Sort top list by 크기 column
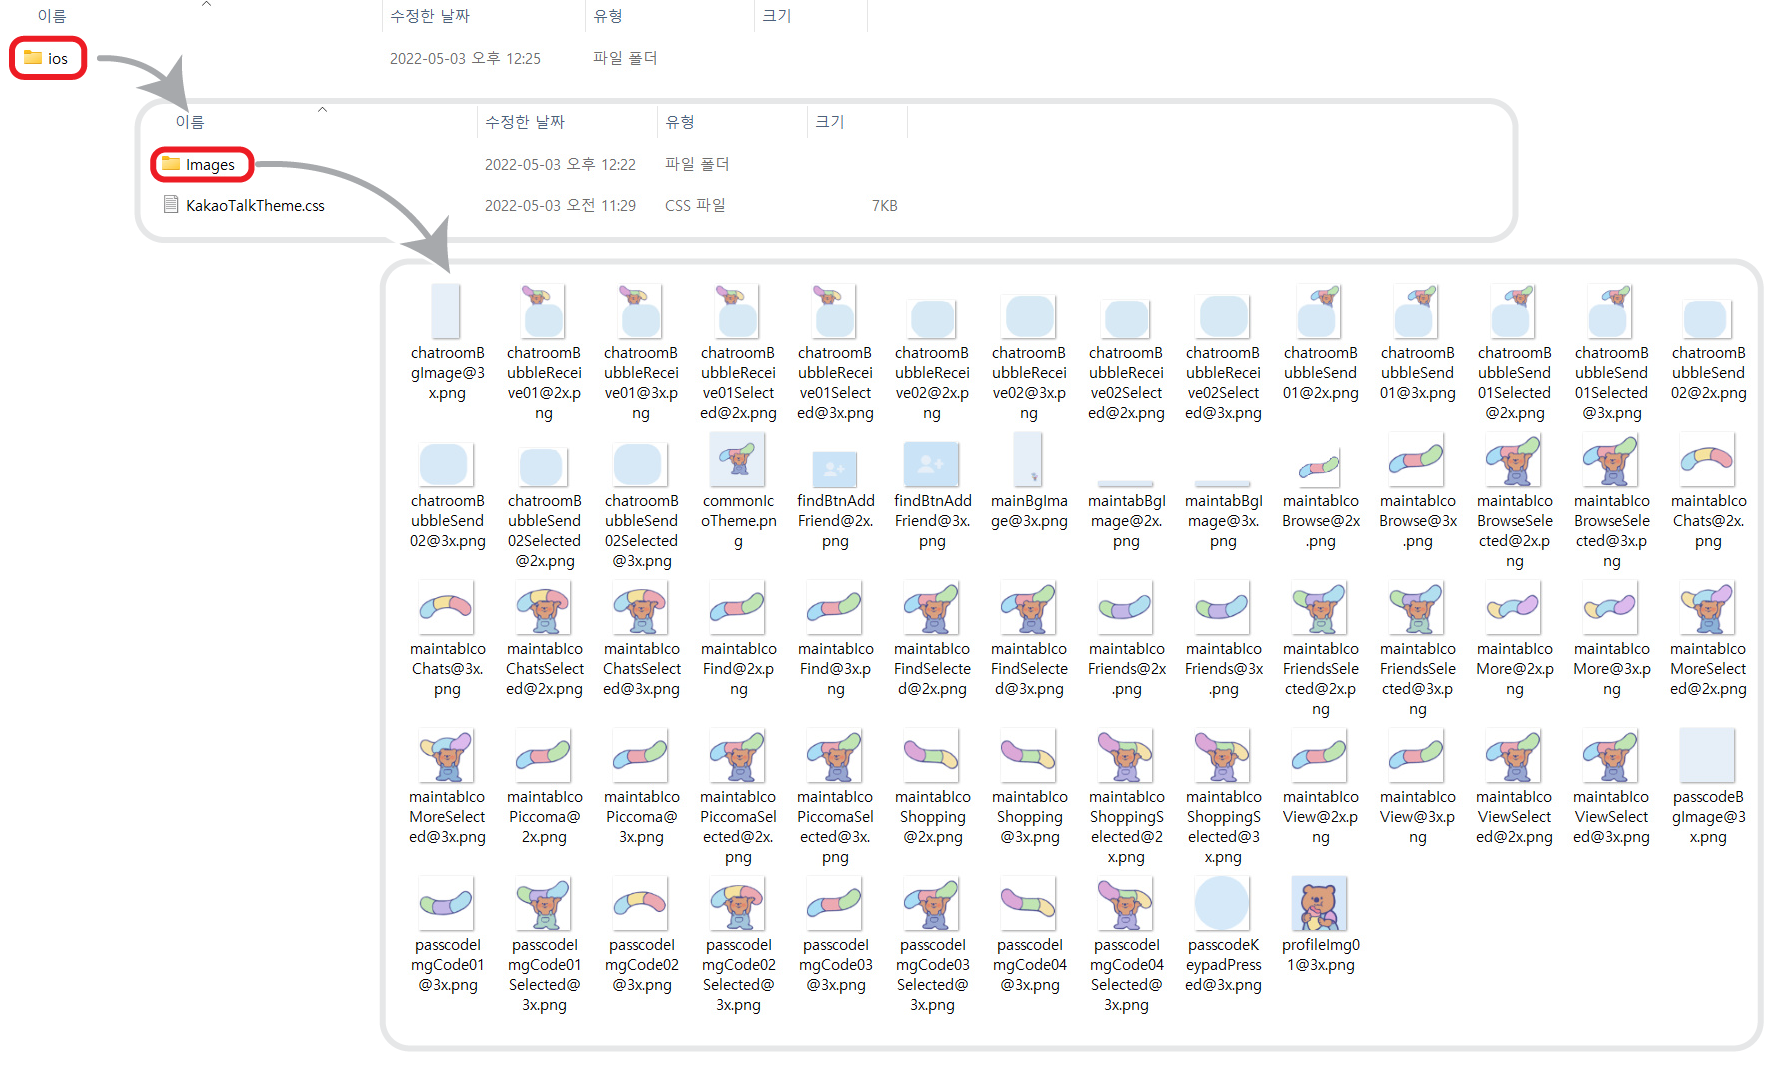This screenshot has width=1781, height=1068. point(777,16)
